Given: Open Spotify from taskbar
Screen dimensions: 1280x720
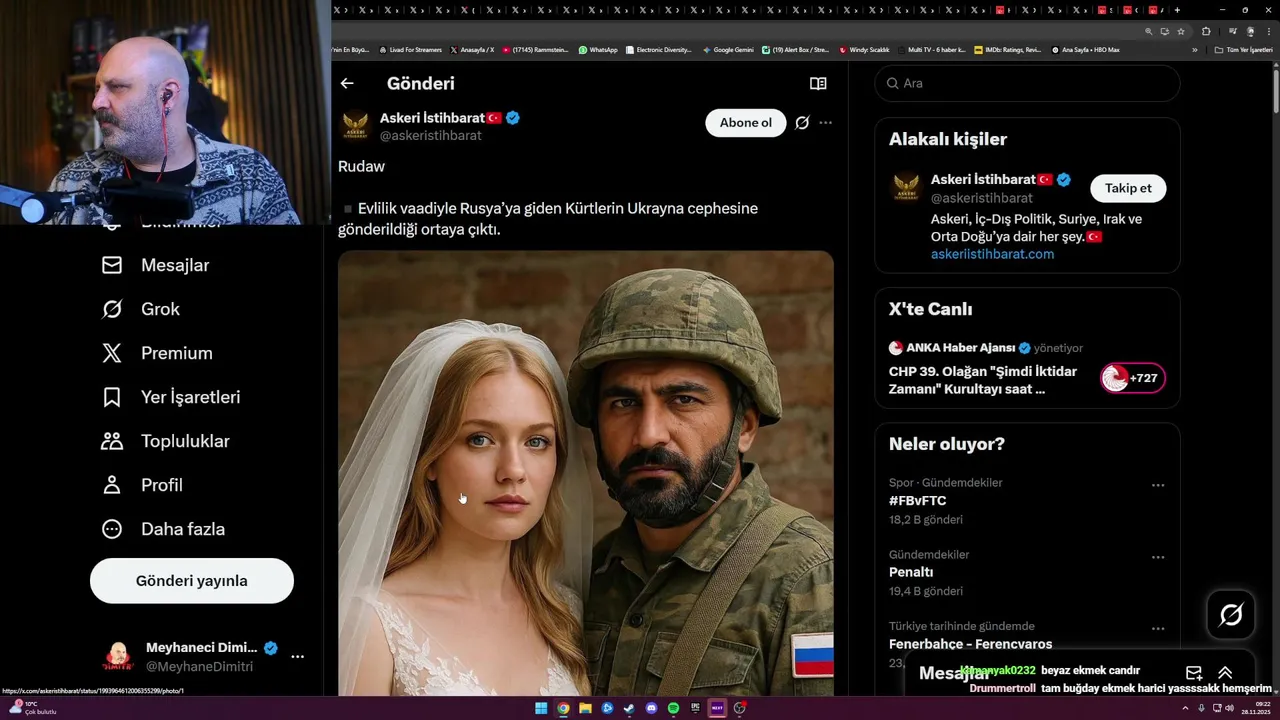Looking at the screenshot, I should coord(673,708).
